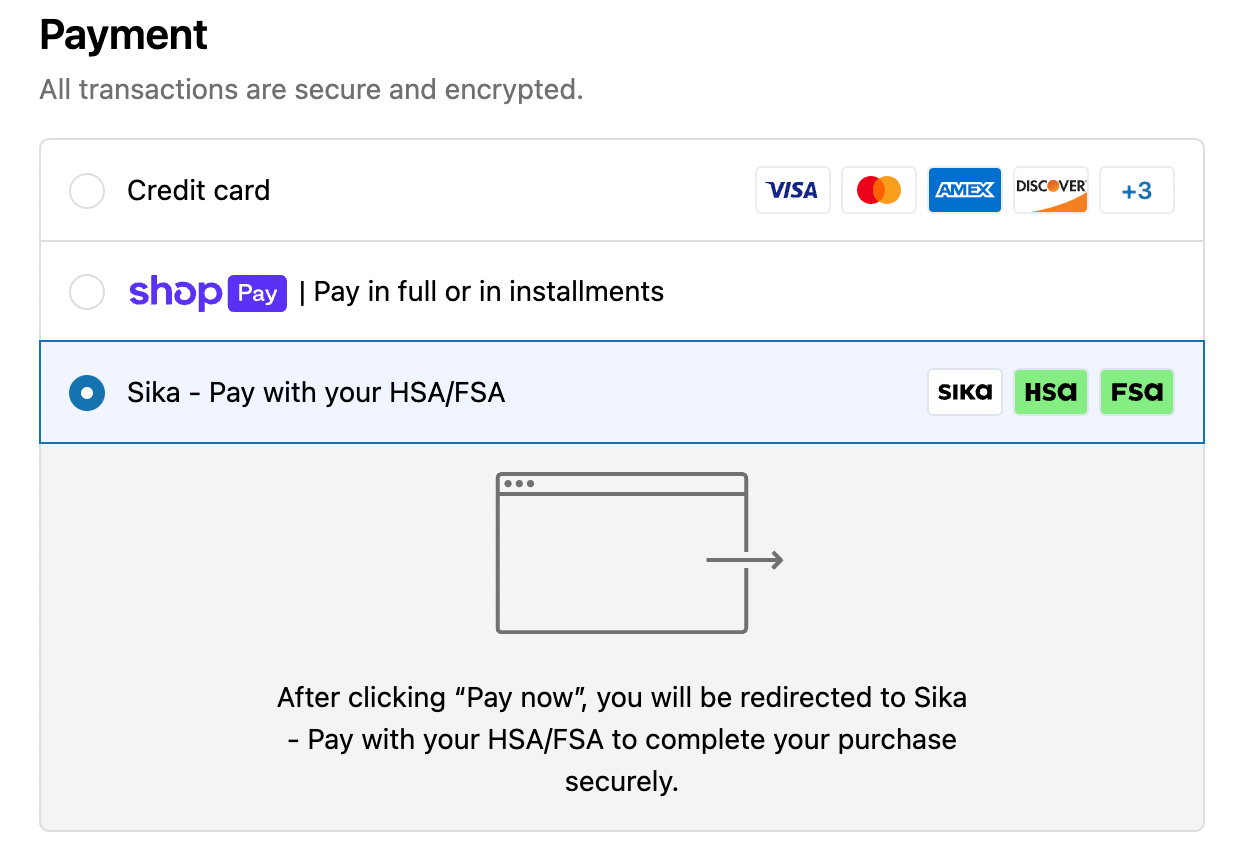Click the VISA card icon
The image size is (1258, 848).
click(792, 190)
